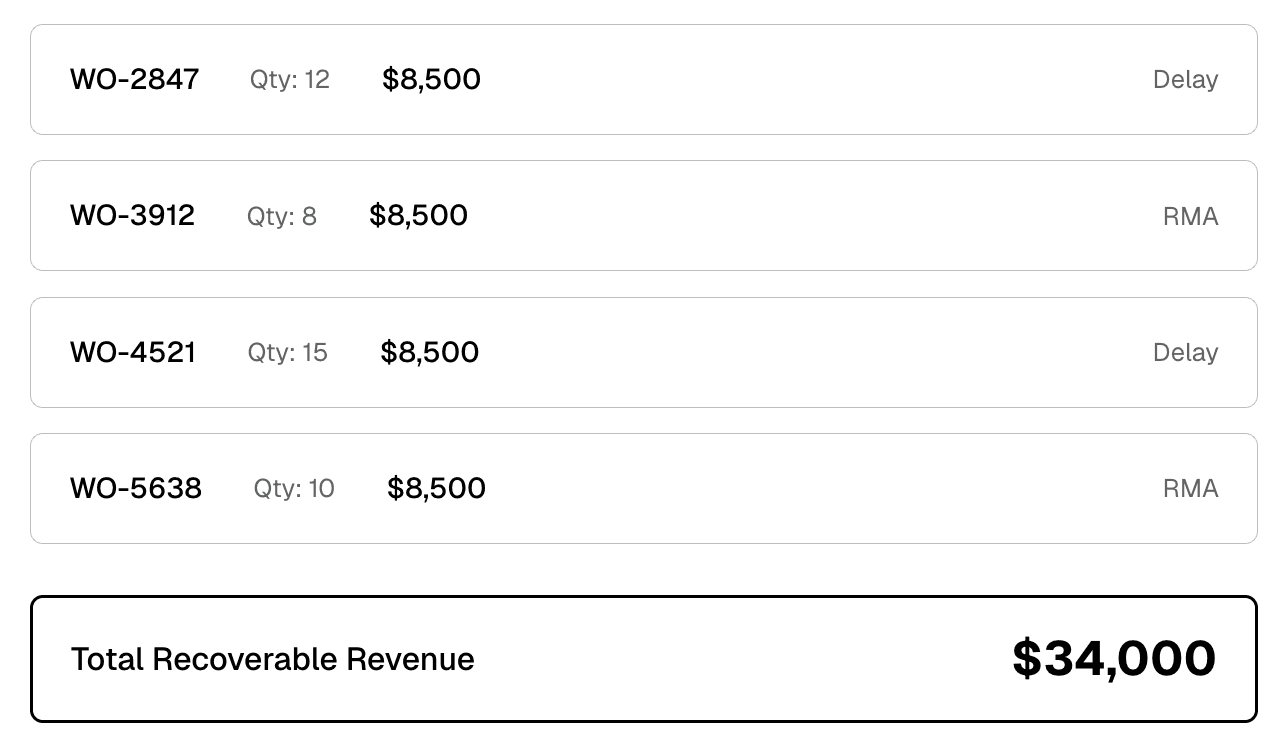Viewport: 1270px width, 742px height.
Task: Click the Delay tag on WO-2847
Action: coord(1184,79)
